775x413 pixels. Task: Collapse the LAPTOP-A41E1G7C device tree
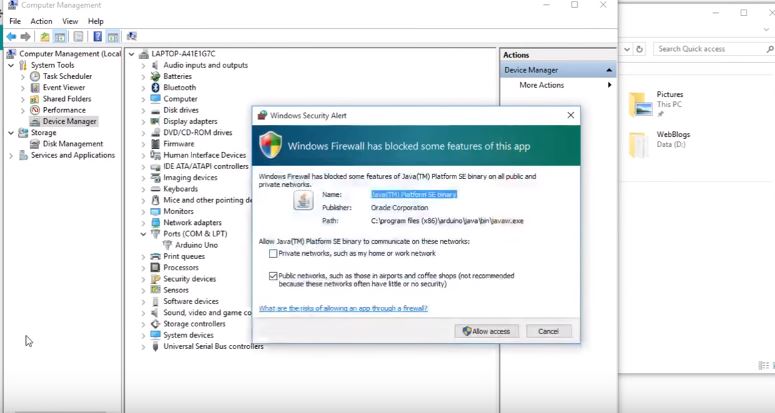(x=131, y=54)
